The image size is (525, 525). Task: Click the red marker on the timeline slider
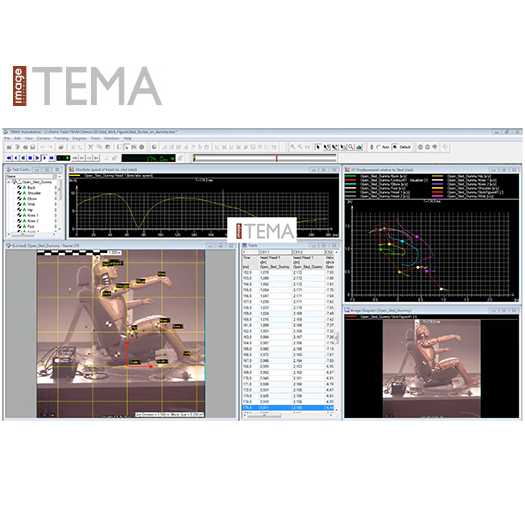[x=277, y=158]
